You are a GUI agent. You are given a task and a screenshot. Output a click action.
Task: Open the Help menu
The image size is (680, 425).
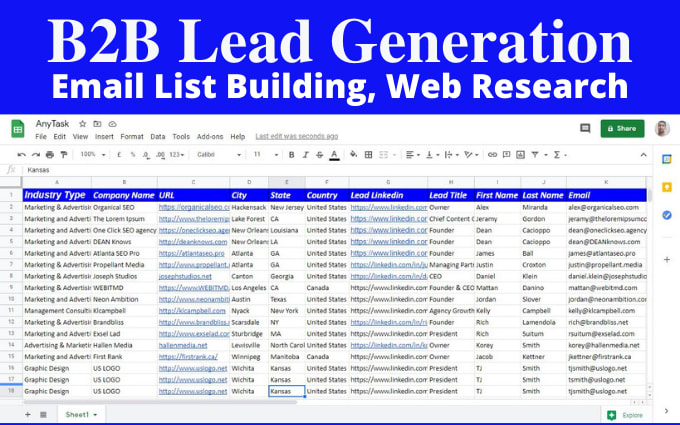pos(238,137)
